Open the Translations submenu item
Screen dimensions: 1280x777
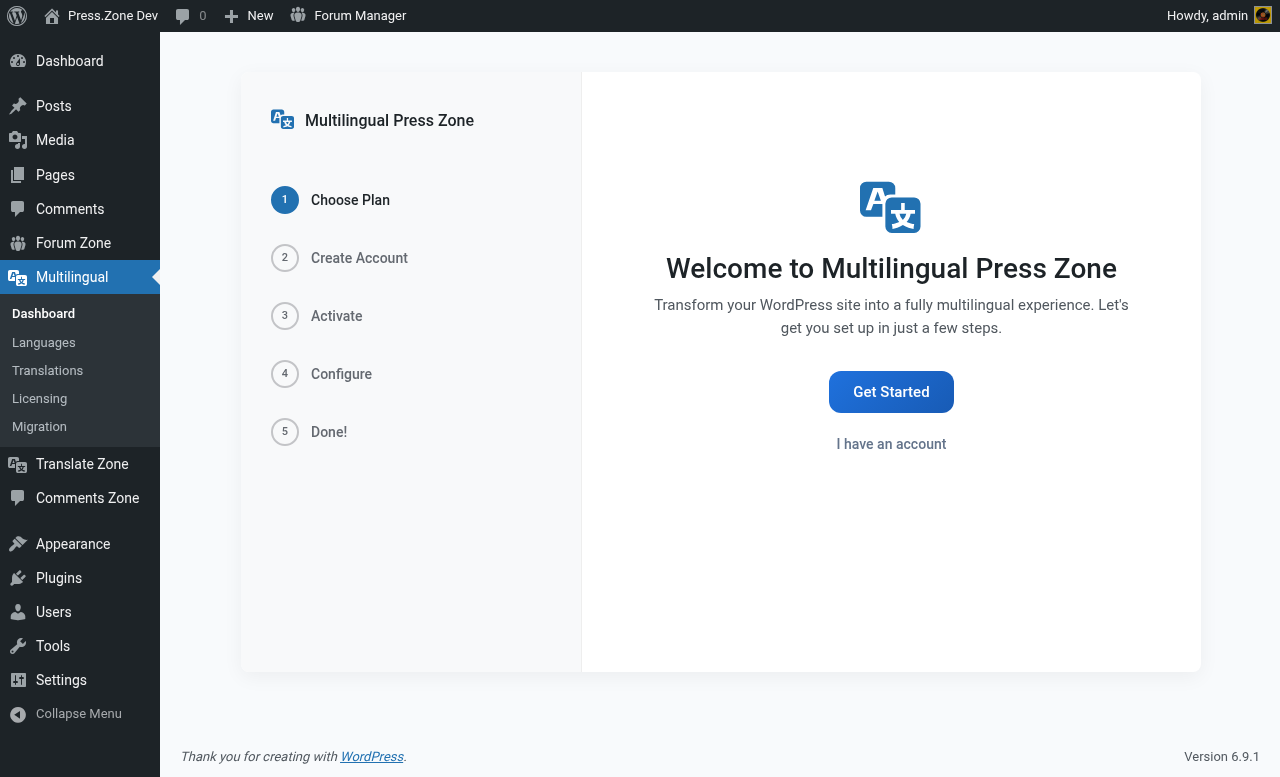click(80, 371)
